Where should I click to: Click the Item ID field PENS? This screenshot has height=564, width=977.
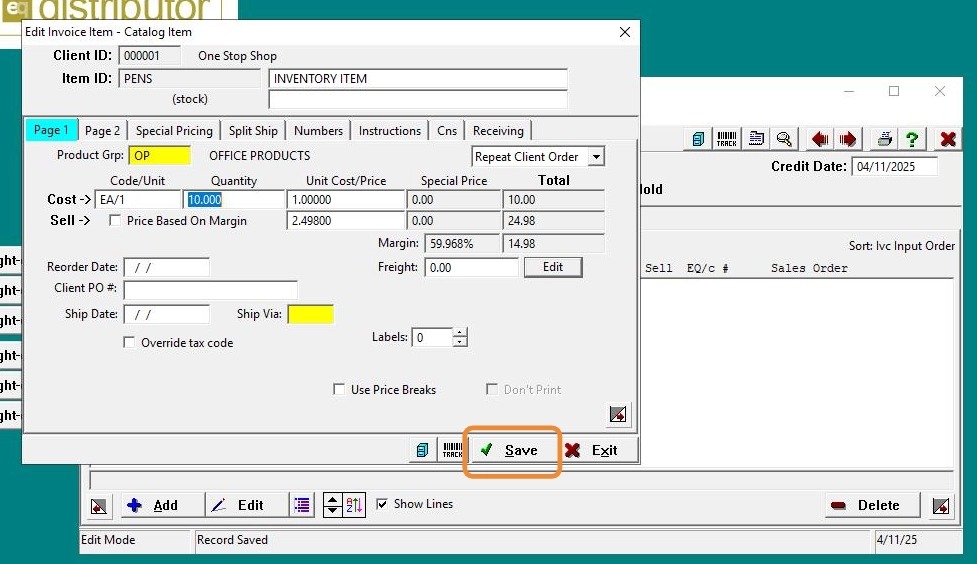click(189, 79)
